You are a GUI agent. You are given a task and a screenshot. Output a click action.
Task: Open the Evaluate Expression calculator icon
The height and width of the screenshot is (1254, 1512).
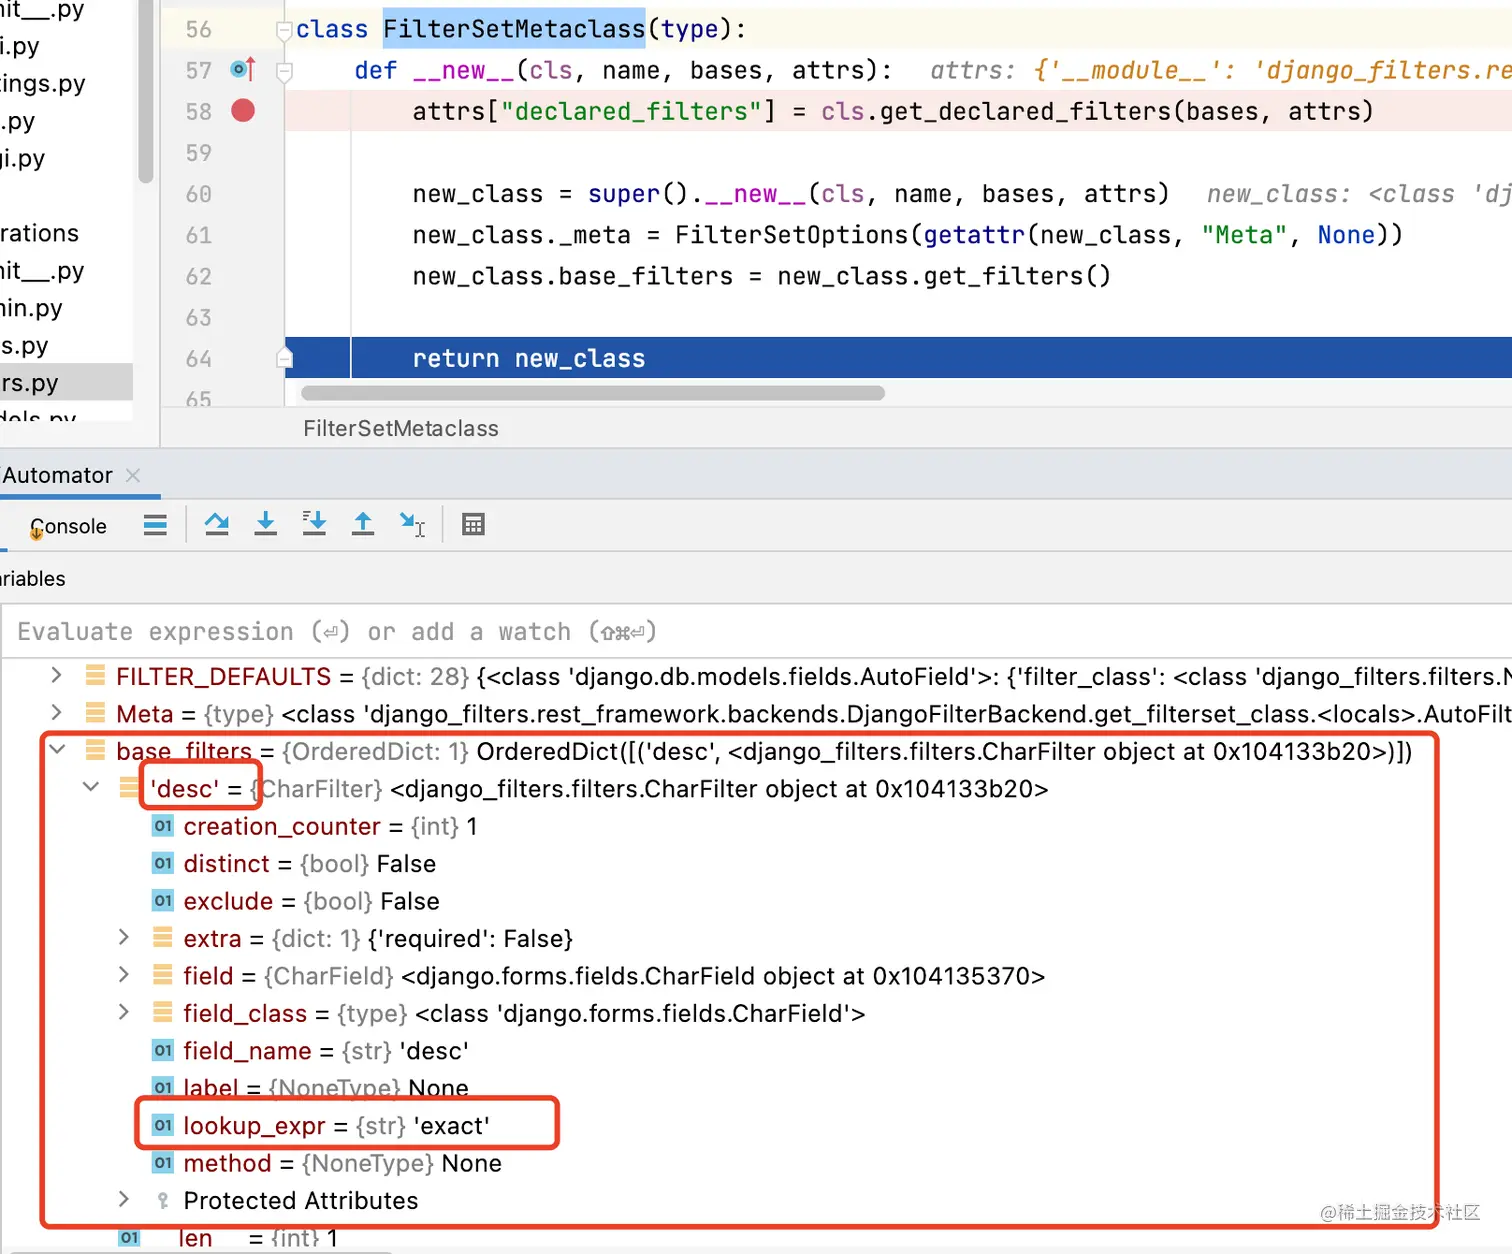point(473,524)
